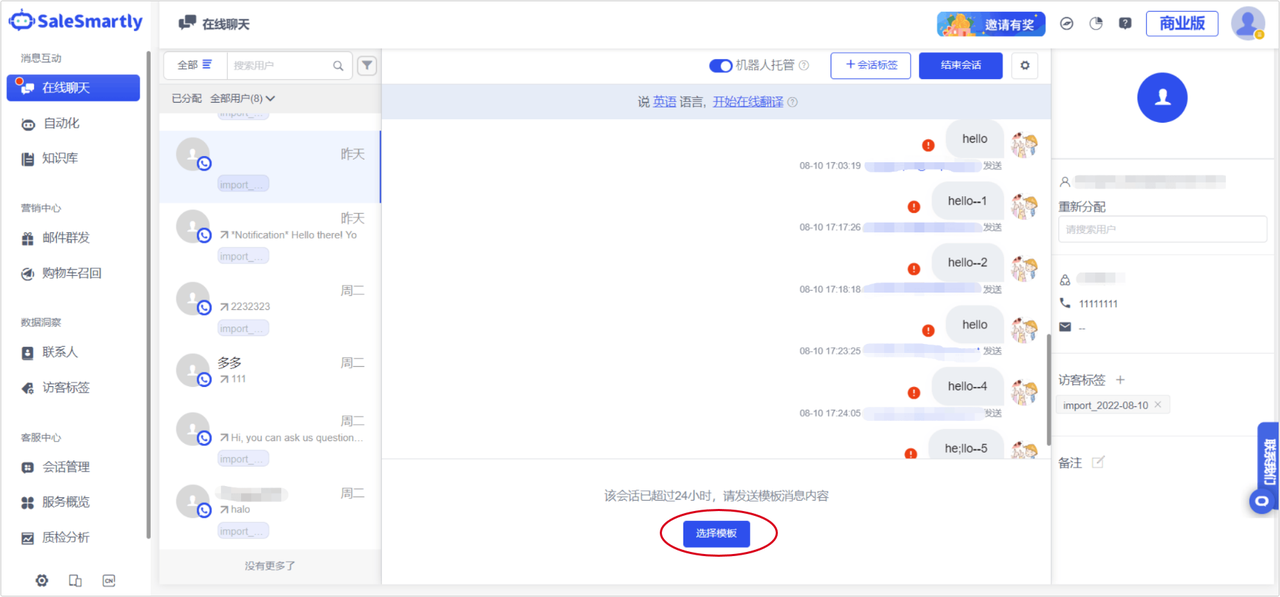Add a visitor tag with plus icon

[1120, 380]
